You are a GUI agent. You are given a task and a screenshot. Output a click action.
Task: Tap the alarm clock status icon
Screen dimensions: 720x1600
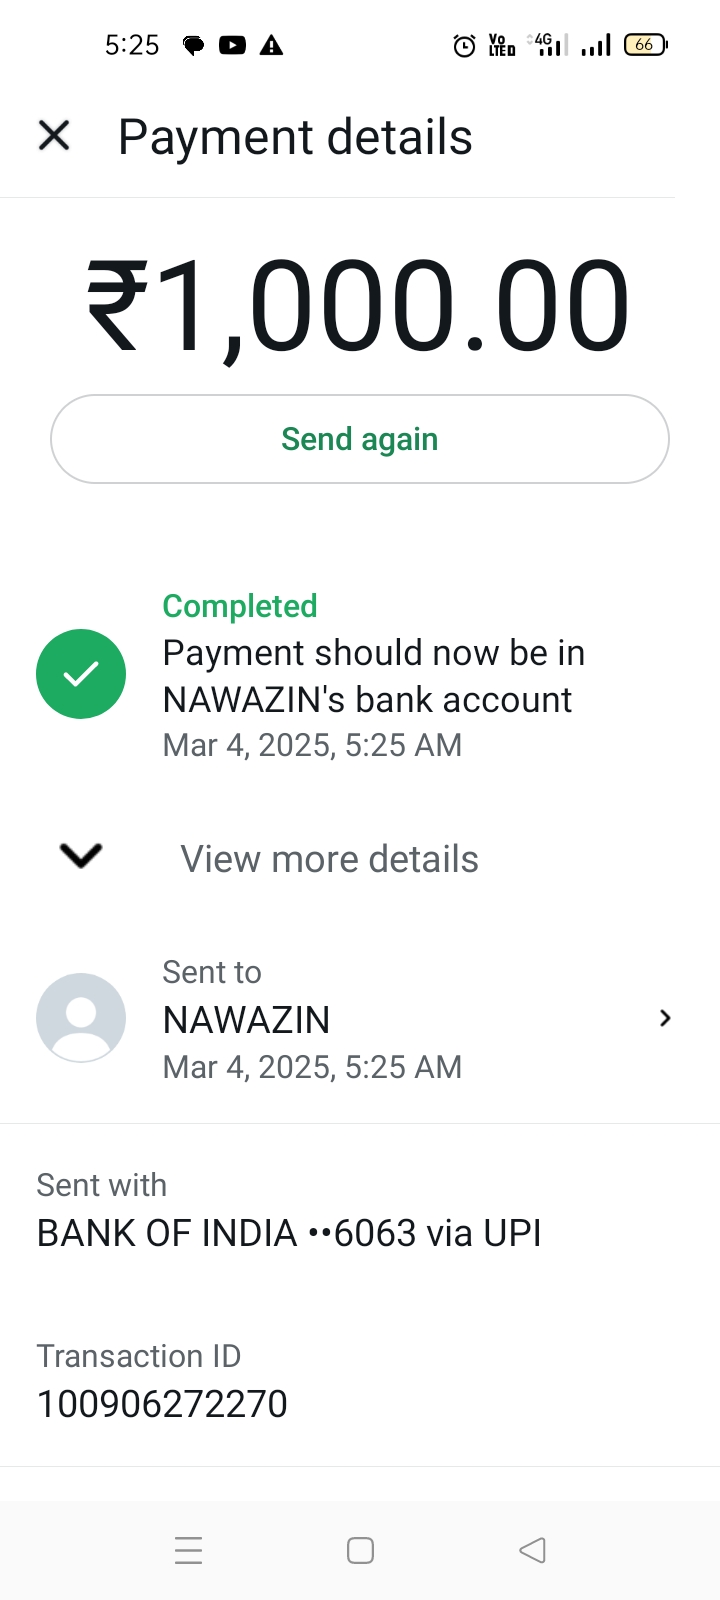point(464,45)
